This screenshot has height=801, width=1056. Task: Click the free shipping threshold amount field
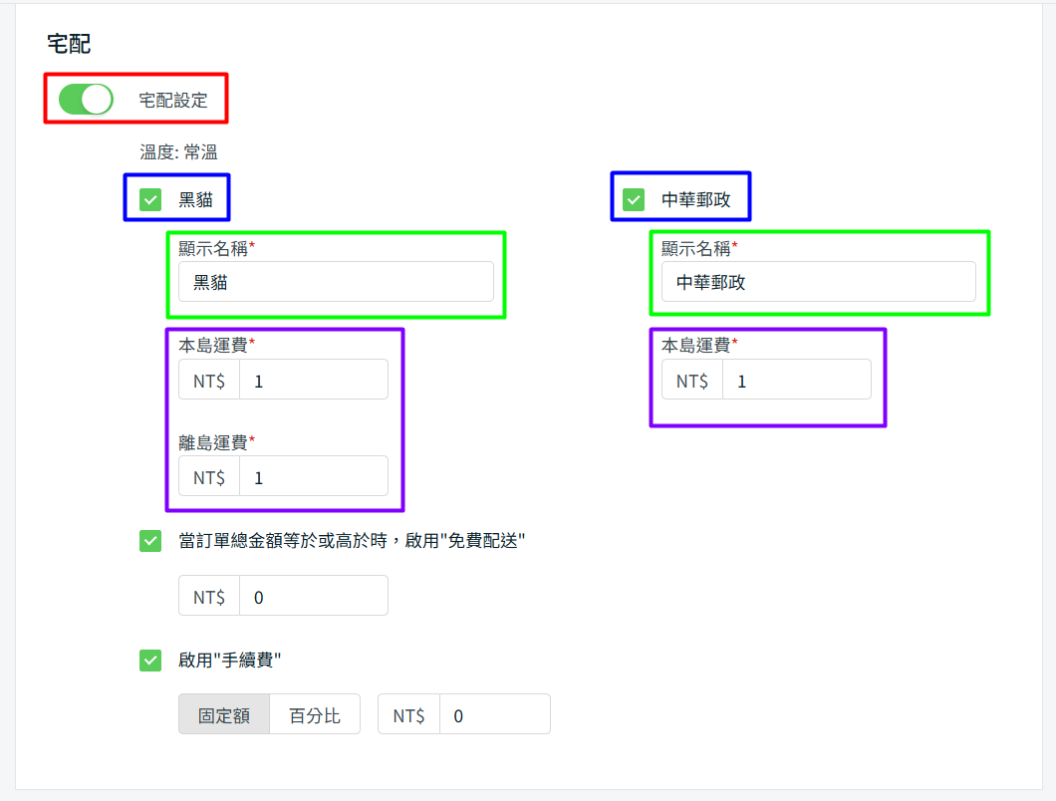(x=313, y=597)
